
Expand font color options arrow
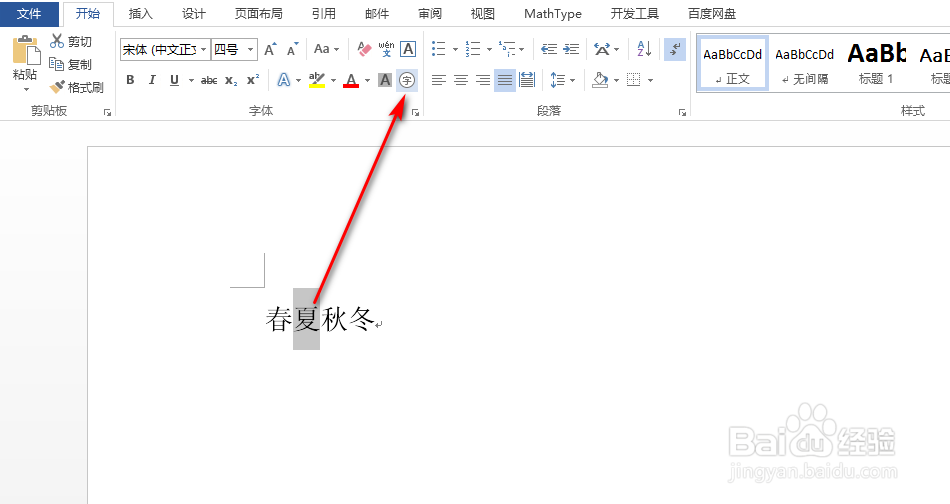[367, 80]
